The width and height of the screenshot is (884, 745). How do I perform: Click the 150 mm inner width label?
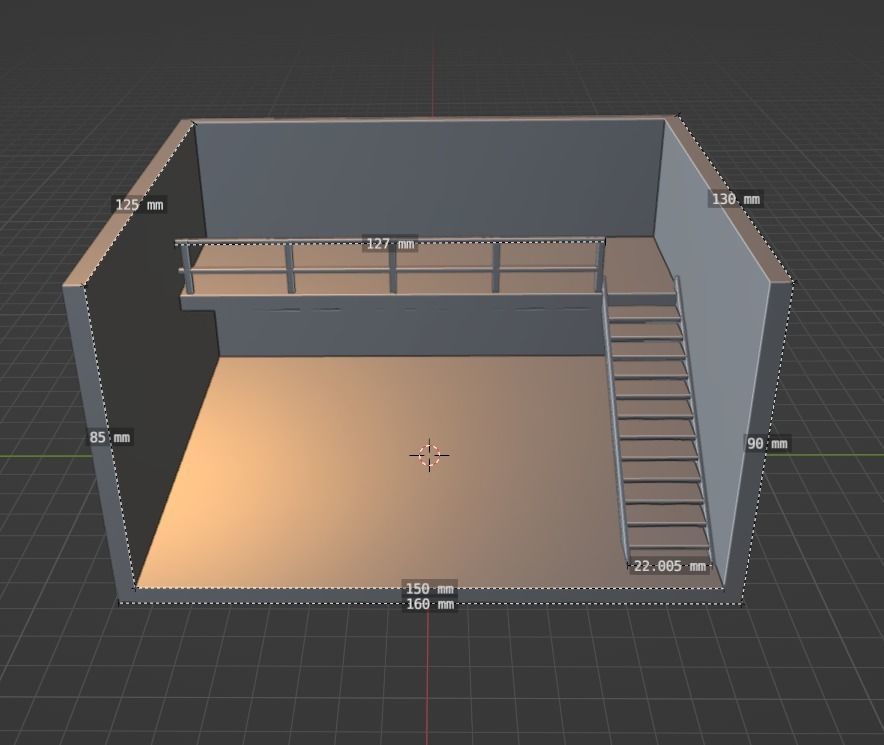430,588
